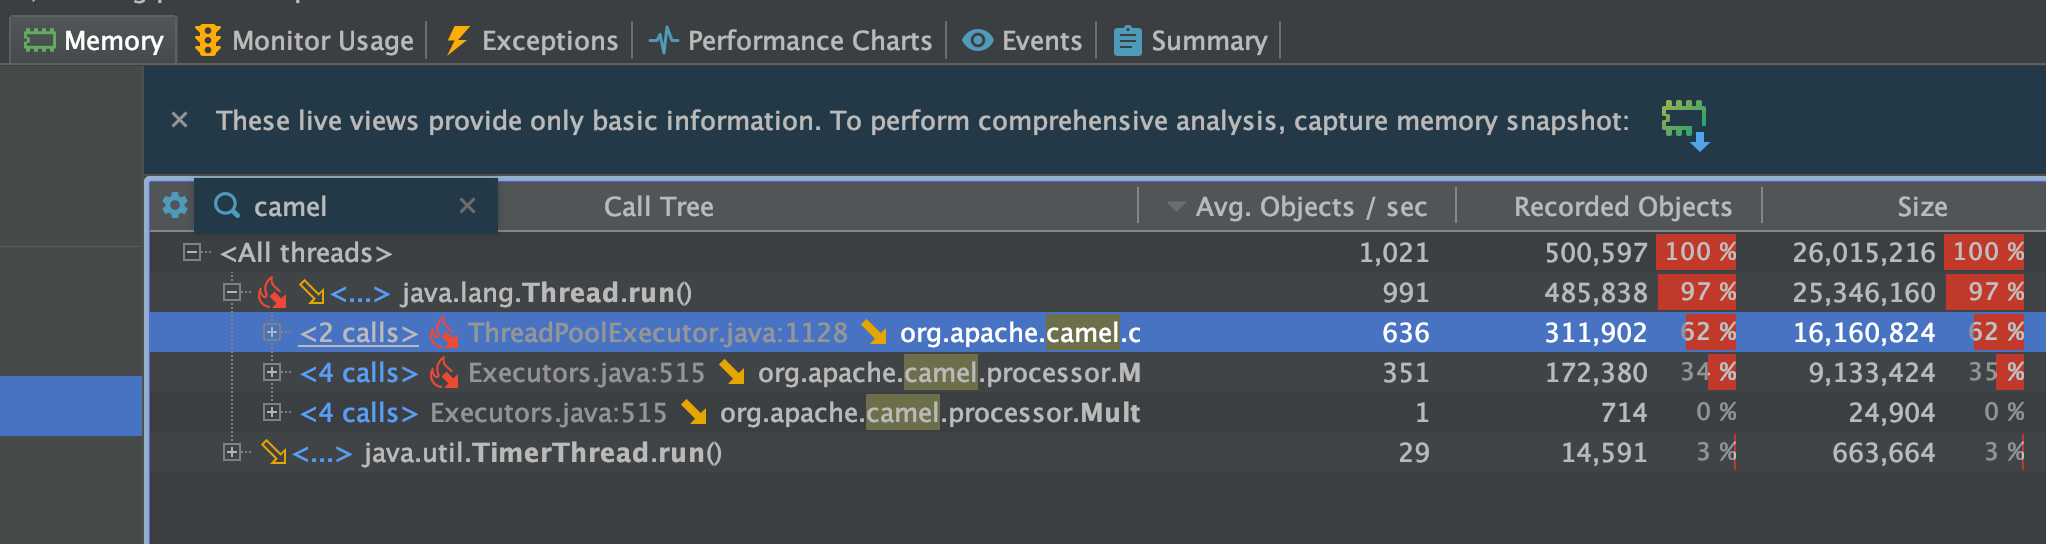2046x544 pixels.
Task: Click the capture memory snapshot icon
Action: [1685, 123]
